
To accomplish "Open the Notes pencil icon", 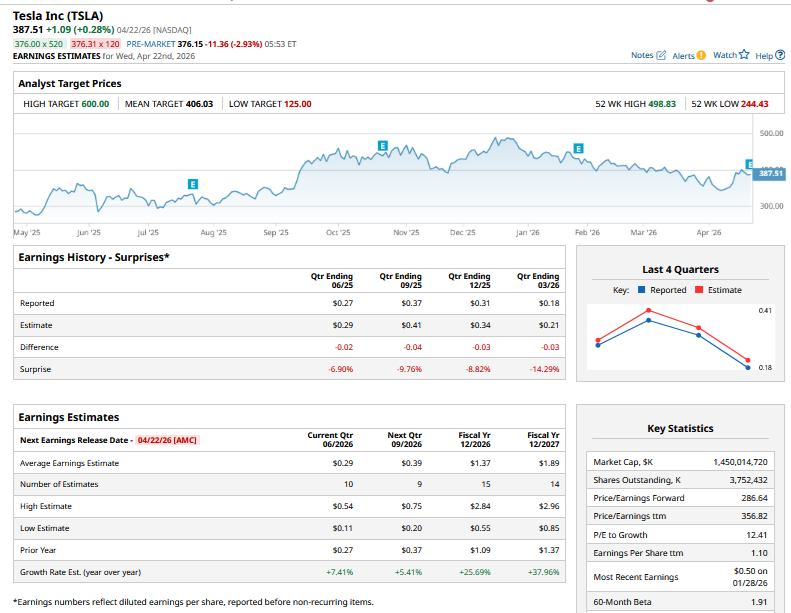I will [660, 55].
